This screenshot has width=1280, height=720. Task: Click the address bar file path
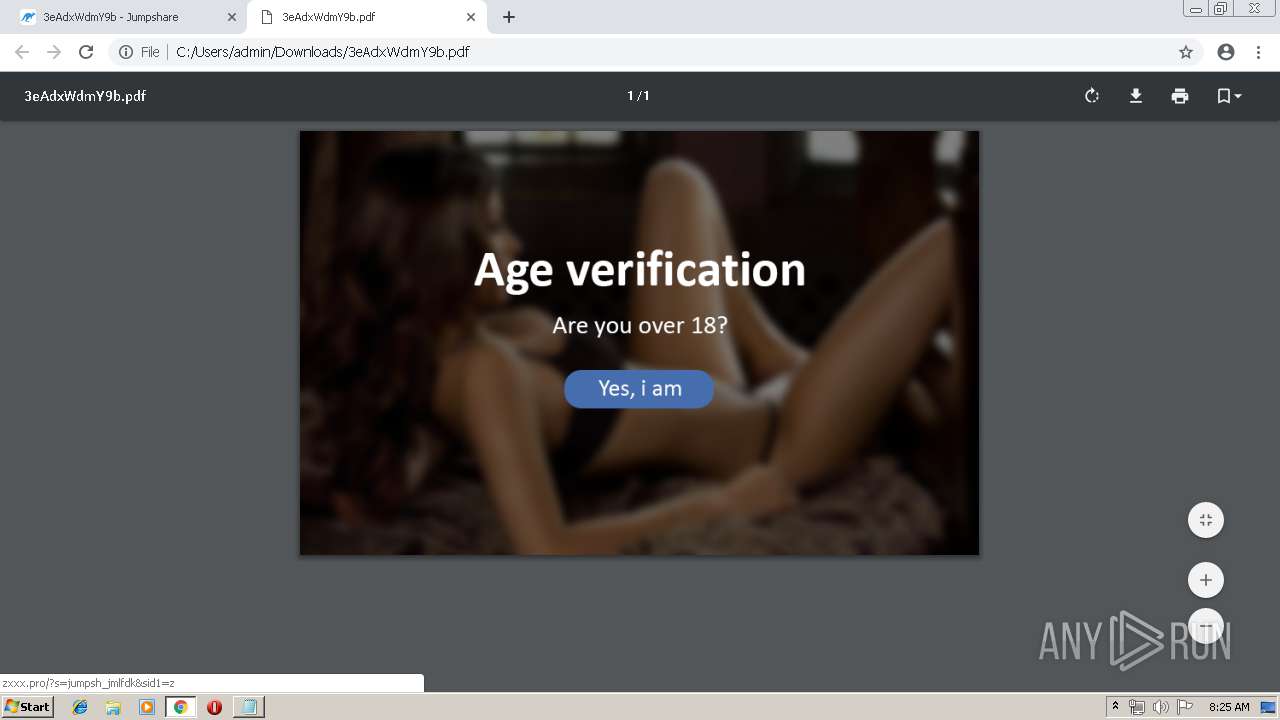click(323, 52)
